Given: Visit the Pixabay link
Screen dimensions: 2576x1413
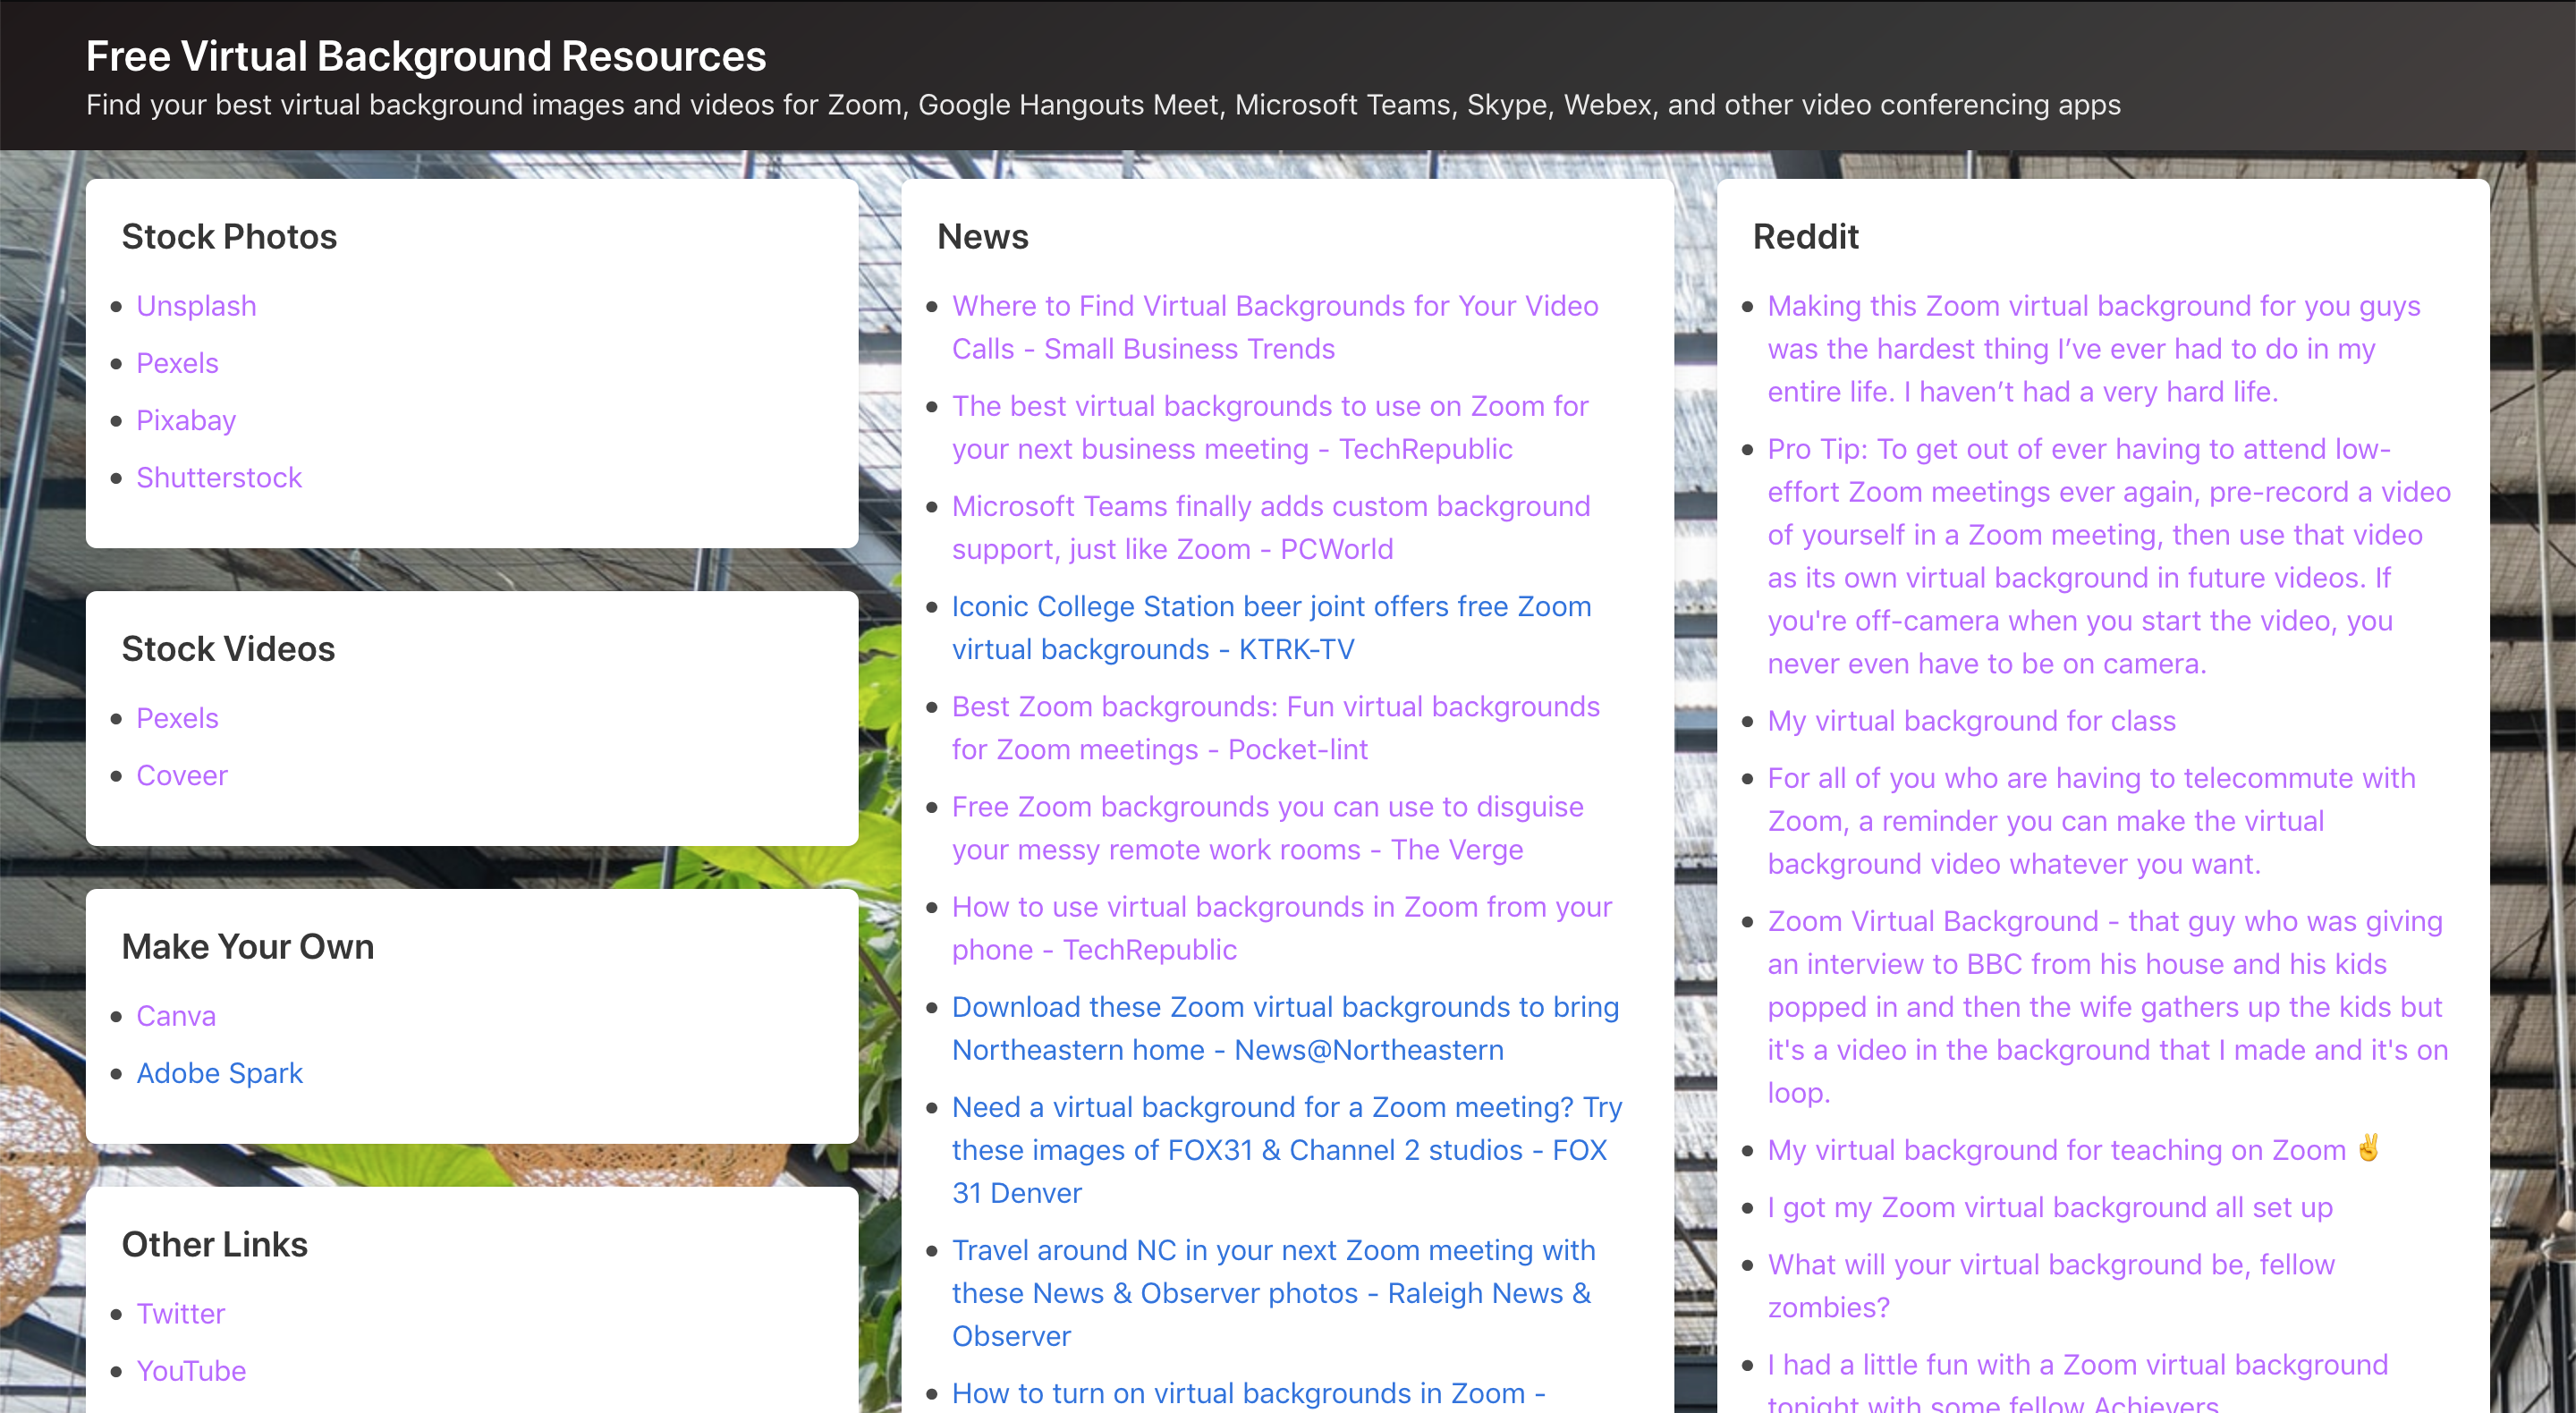Looking at the screenshot, I should (185, 420).
